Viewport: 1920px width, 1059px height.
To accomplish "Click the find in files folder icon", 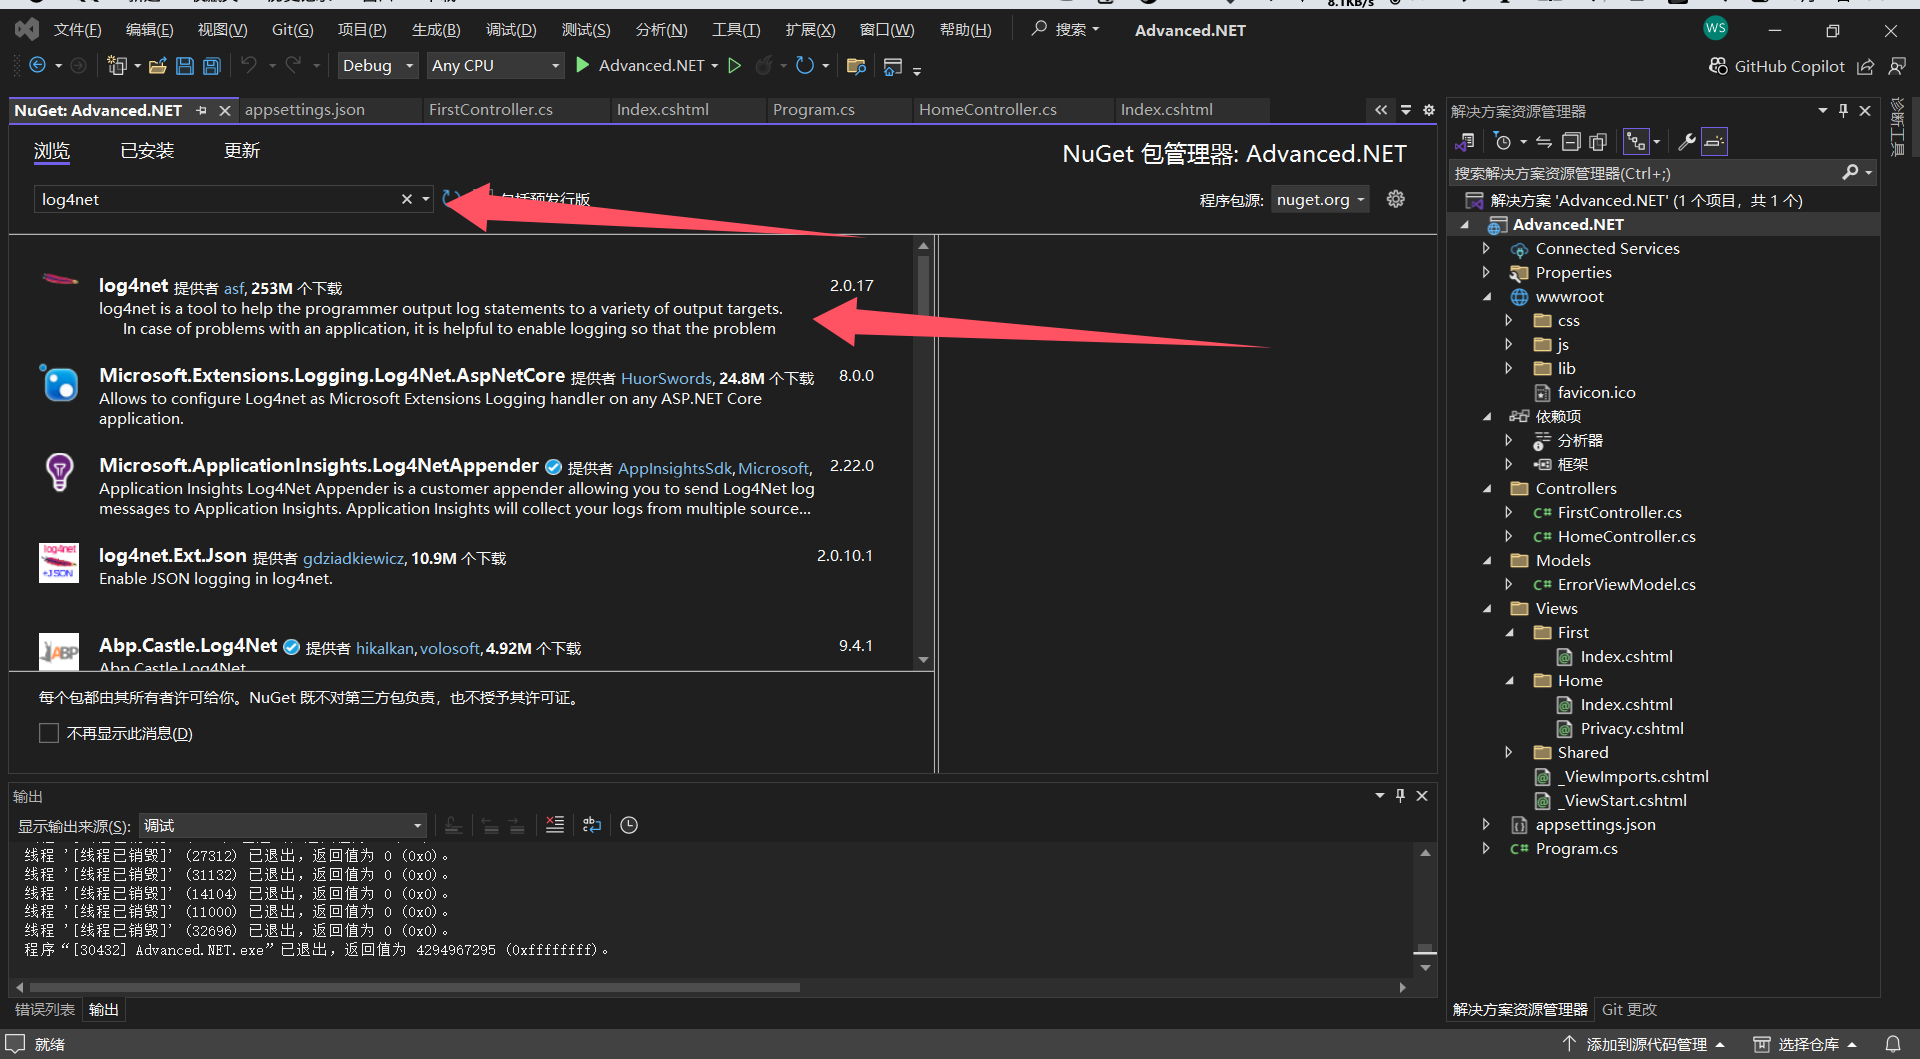I will [x=856, y=66].
